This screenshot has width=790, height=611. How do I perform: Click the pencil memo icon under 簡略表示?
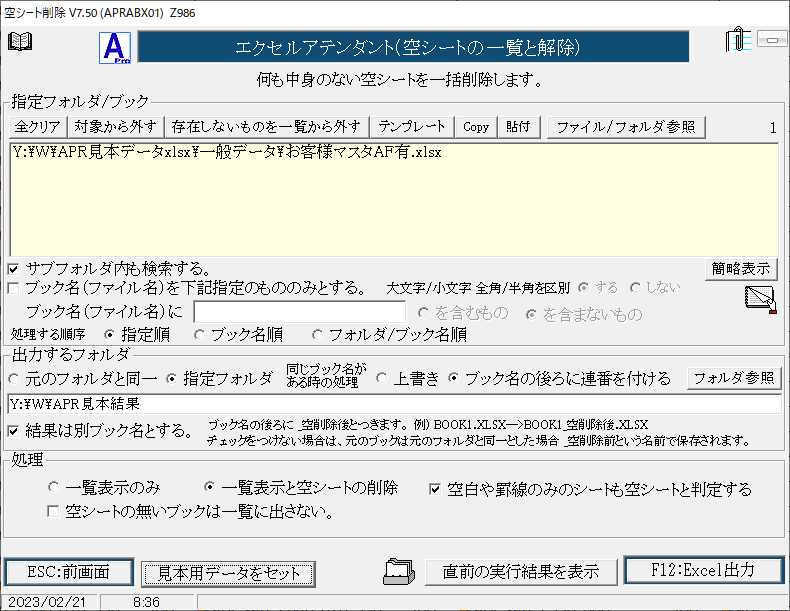coord(760,300)
